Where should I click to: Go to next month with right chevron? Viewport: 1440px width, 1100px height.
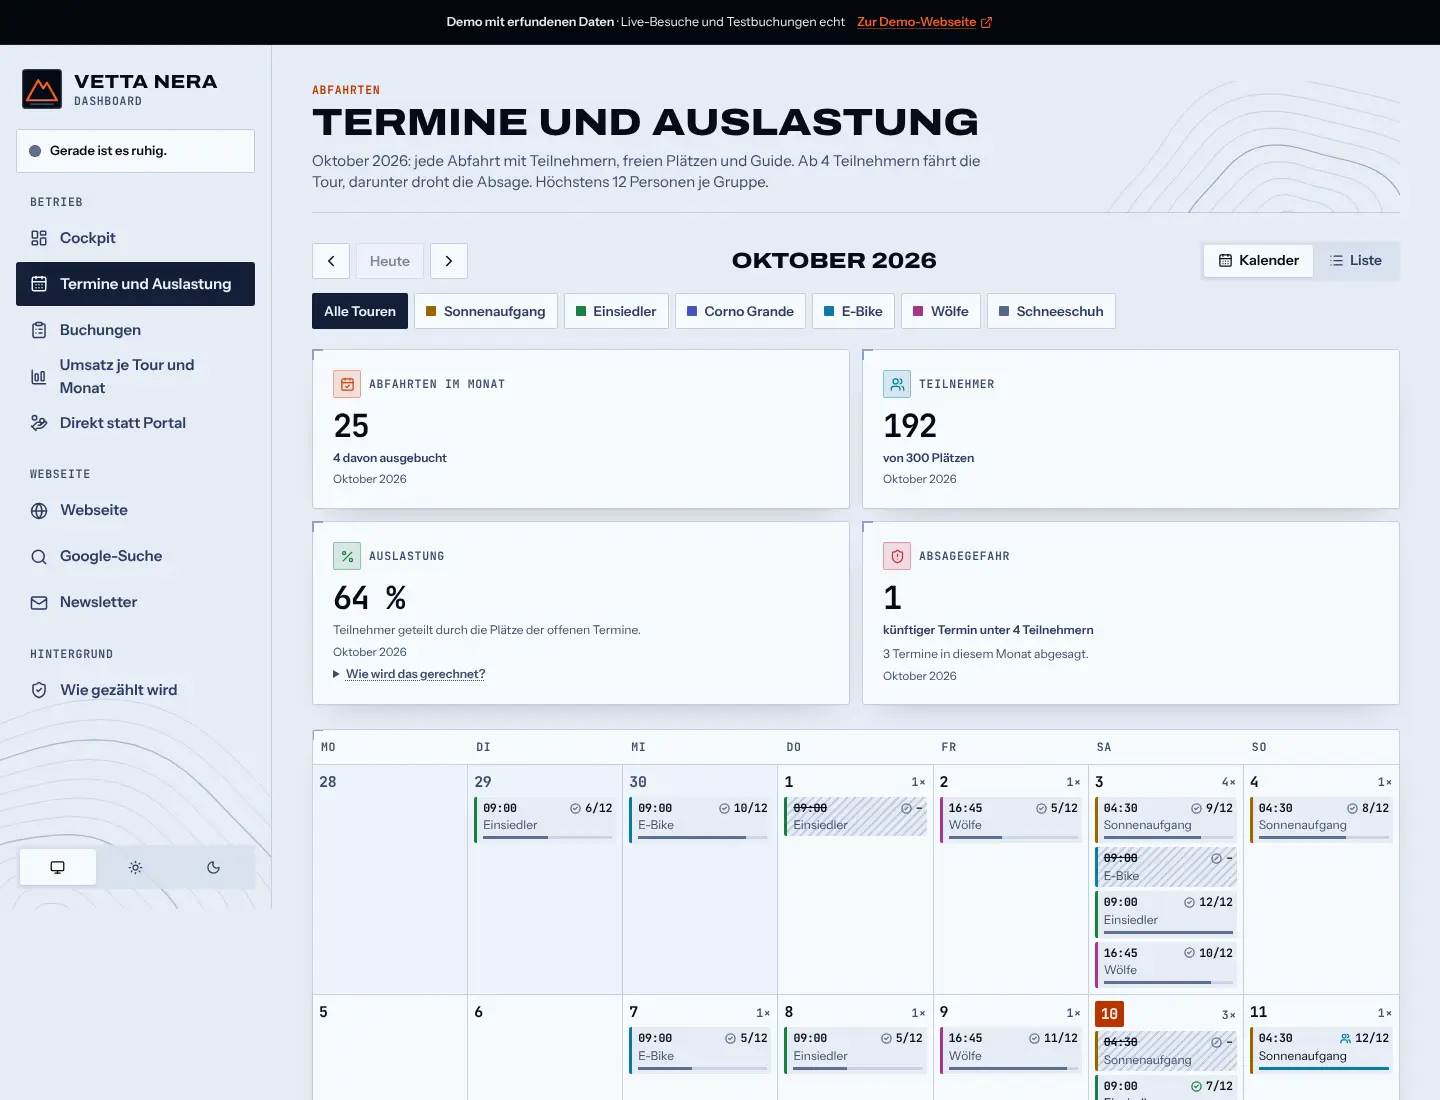tap(449, 261)
